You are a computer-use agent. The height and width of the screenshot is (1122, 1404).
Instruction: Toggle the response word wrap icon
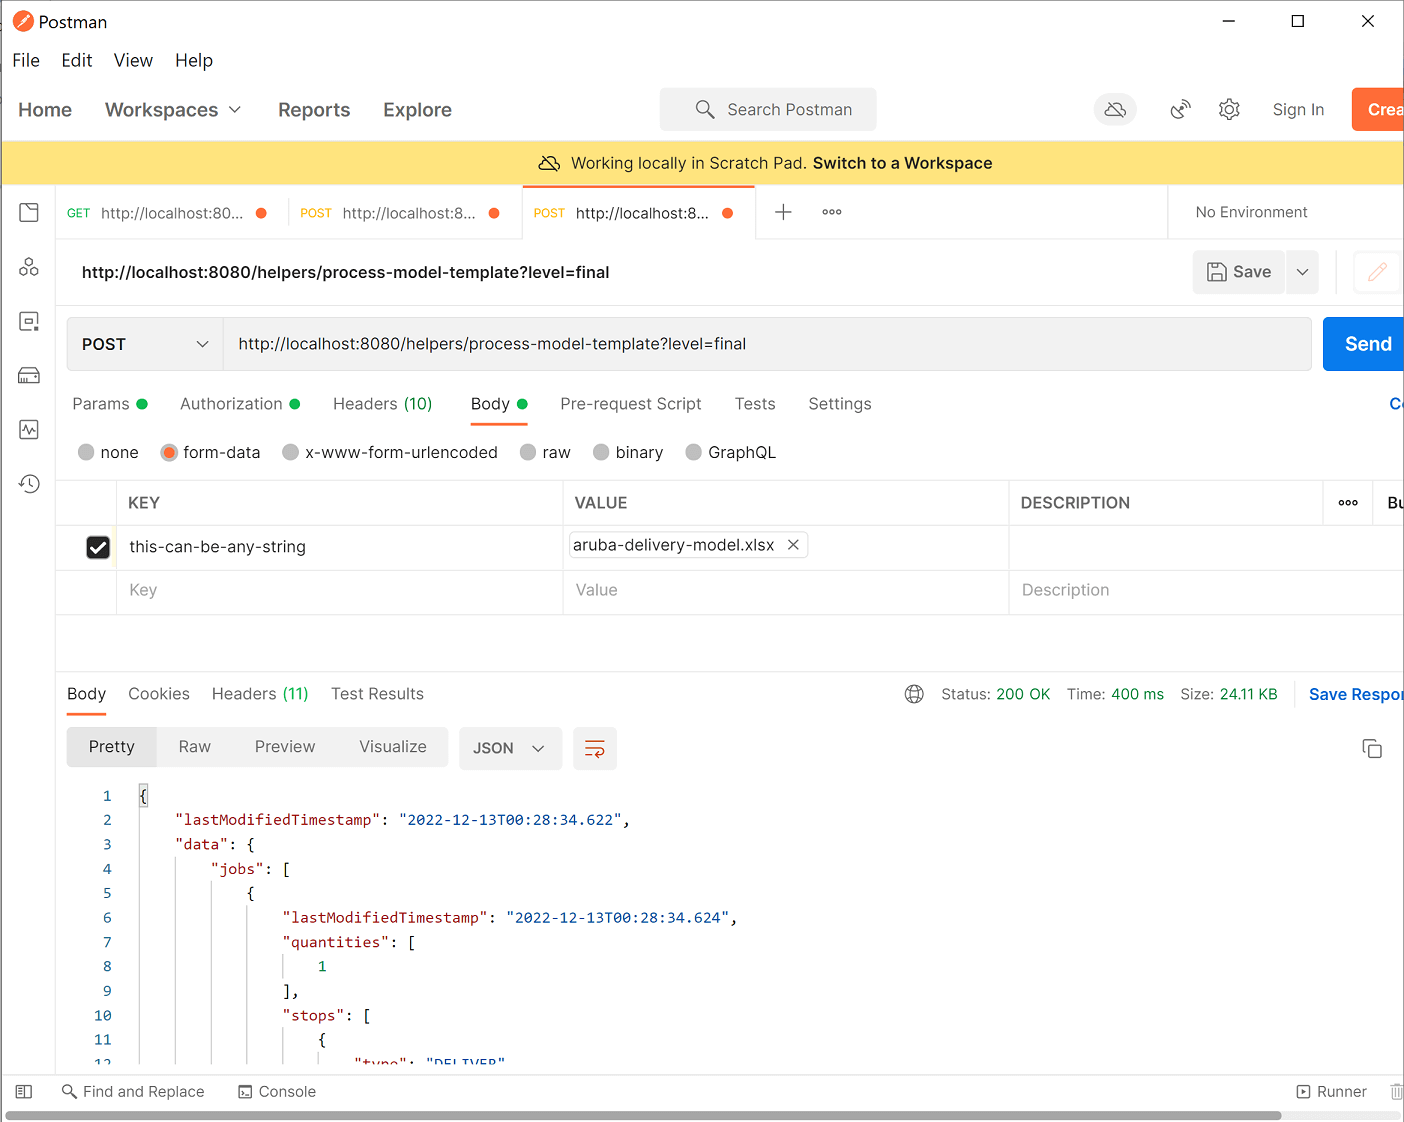(595, 749)
